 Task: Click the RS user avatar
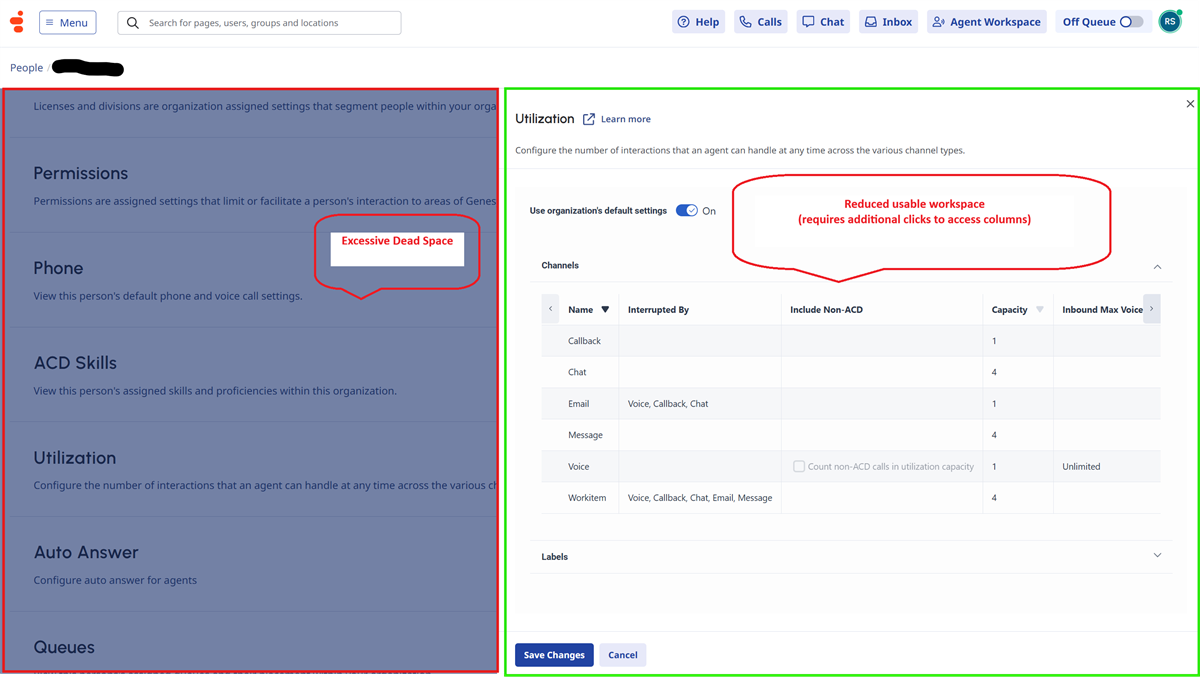1170,22
